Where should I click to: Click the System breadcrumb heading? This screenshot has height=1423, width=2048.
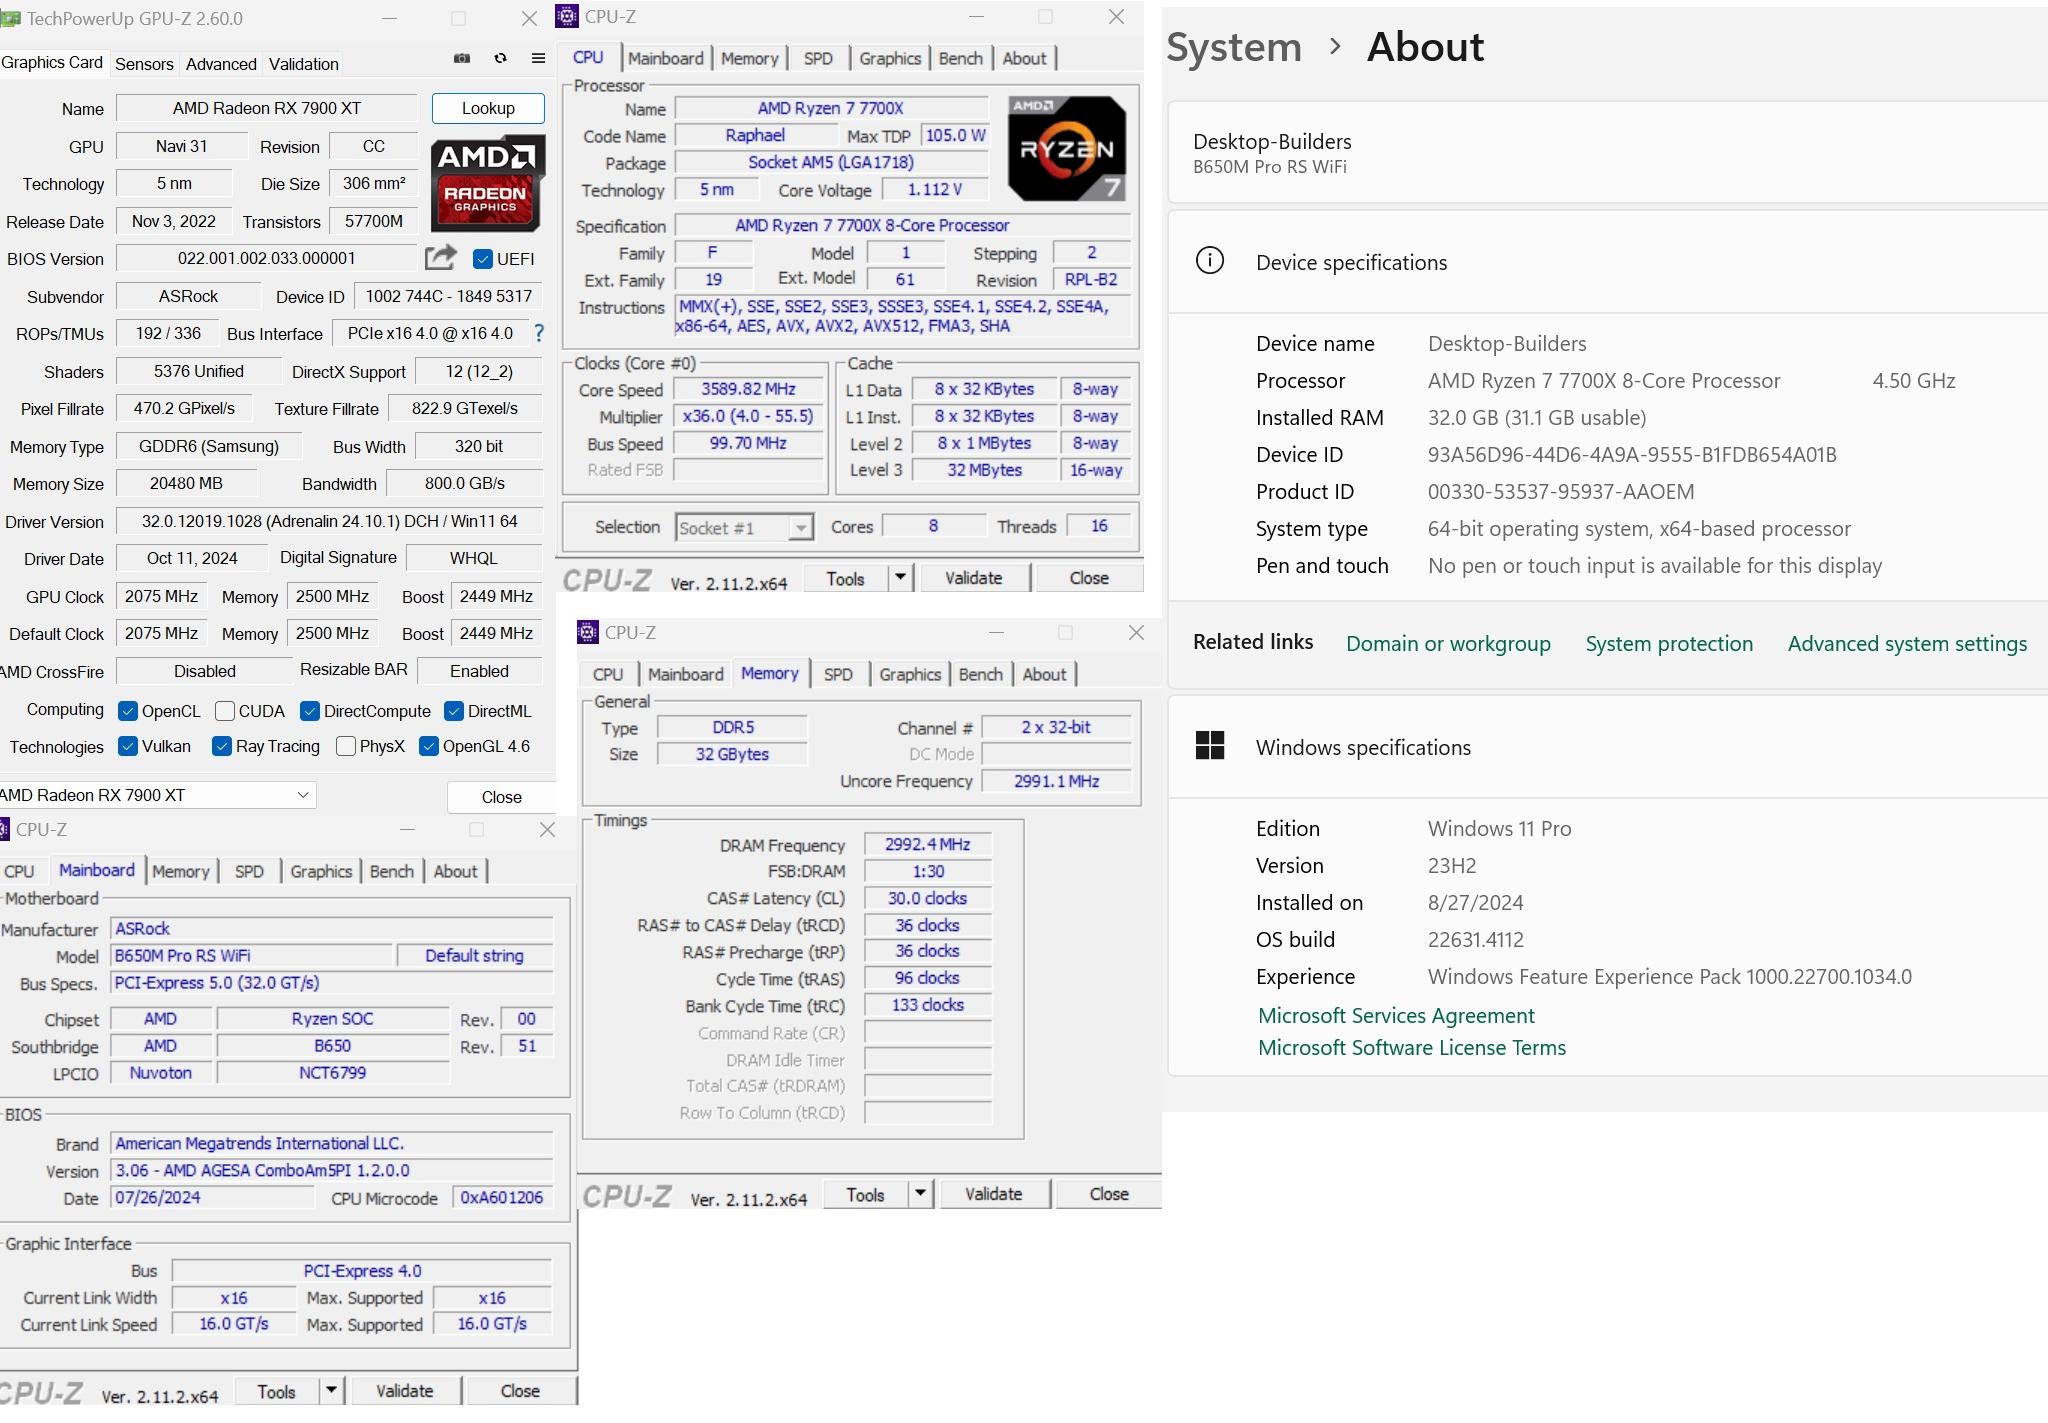[1234, 46]
